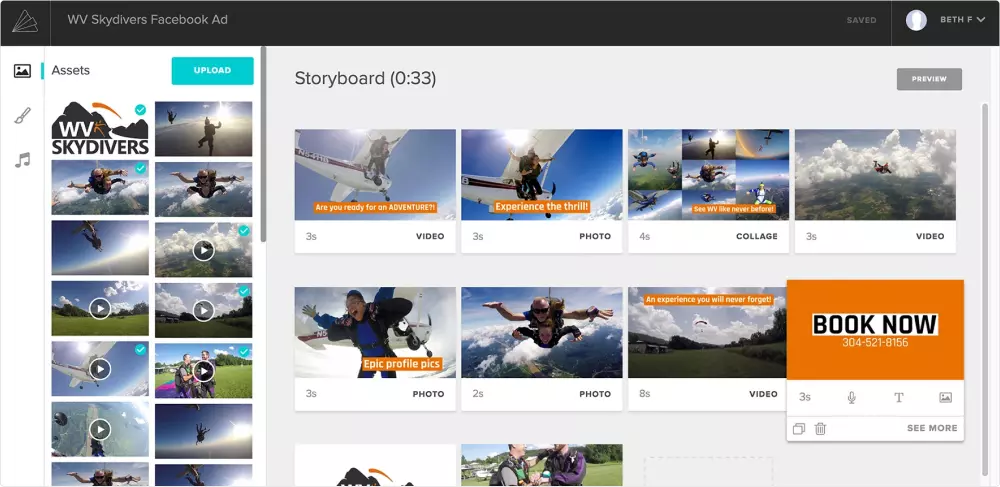Click the Upload button
The image size is (1000, 487).
click(212, 71)
